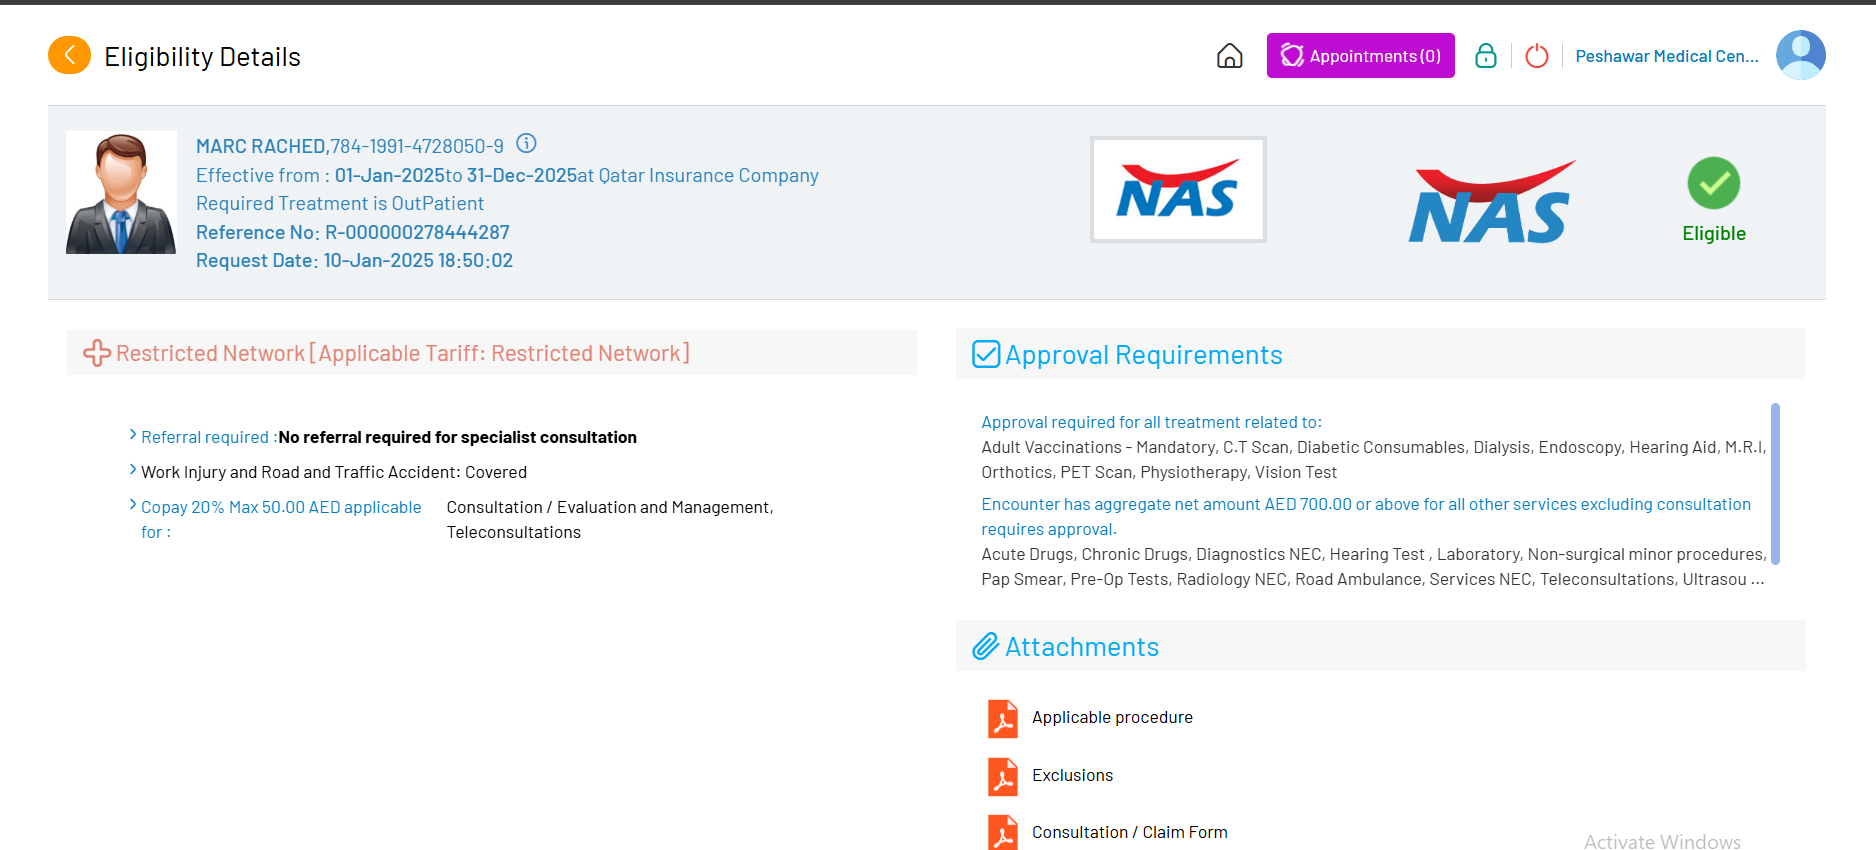Click 'Approval required for all treatment' line

(x=1151, y=423)
